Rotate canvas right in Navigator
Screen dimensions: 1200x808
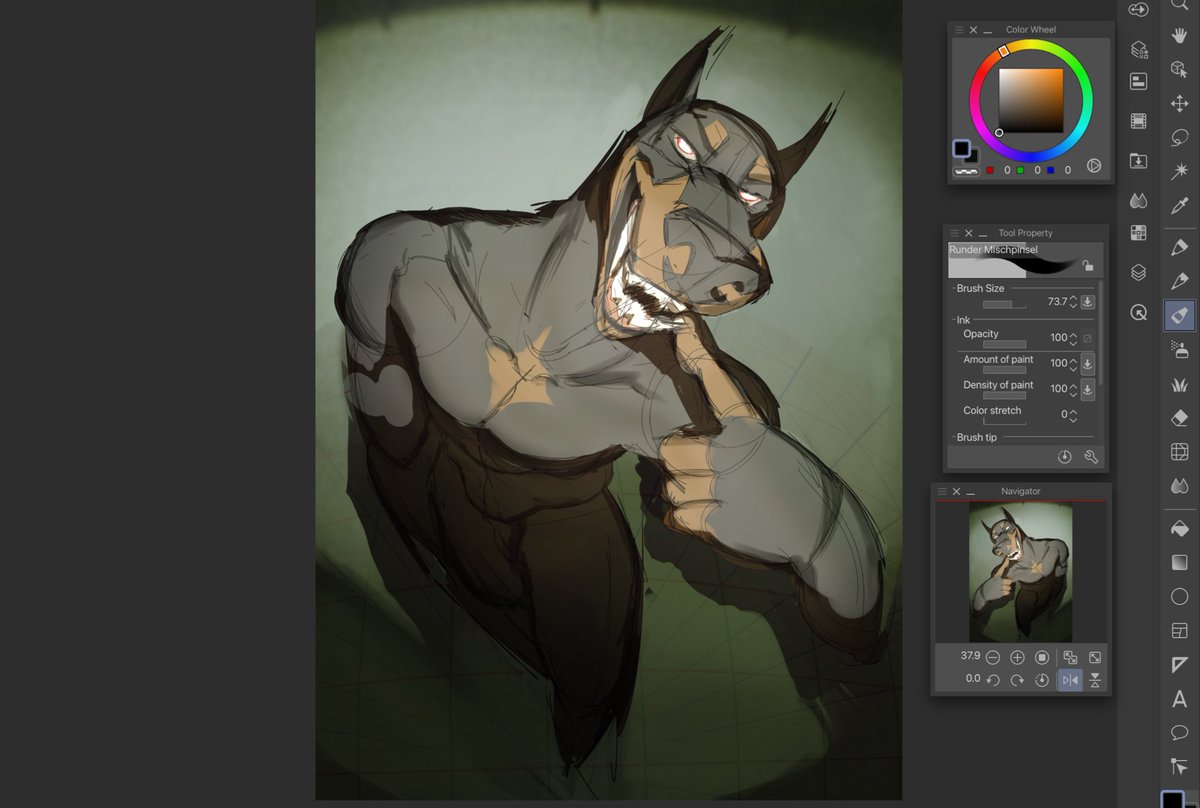pyautogui.click(x=1017, y=680)
